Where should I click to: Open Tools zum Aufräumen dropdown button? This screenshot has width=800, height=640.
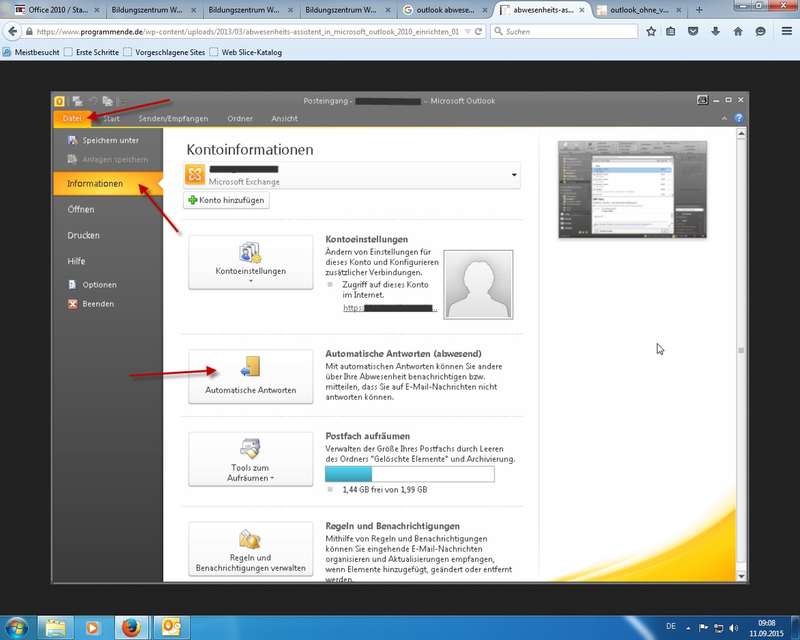tap(251, 459)
